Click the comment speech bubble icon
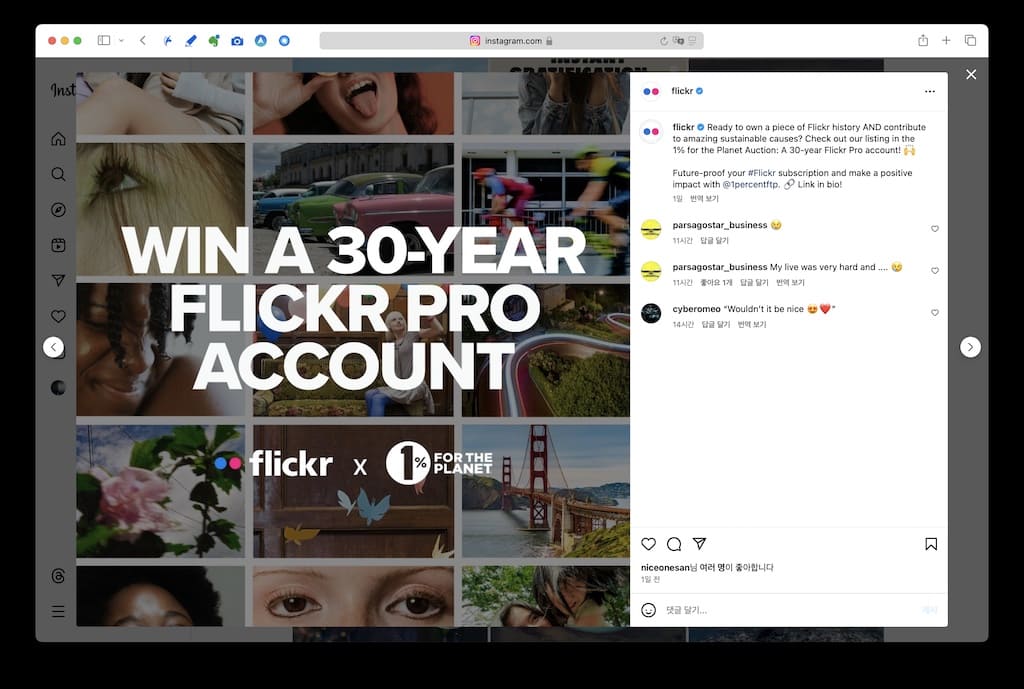Screen dimensions: 1024x689 pyautogui.click(x=674, y=544)
